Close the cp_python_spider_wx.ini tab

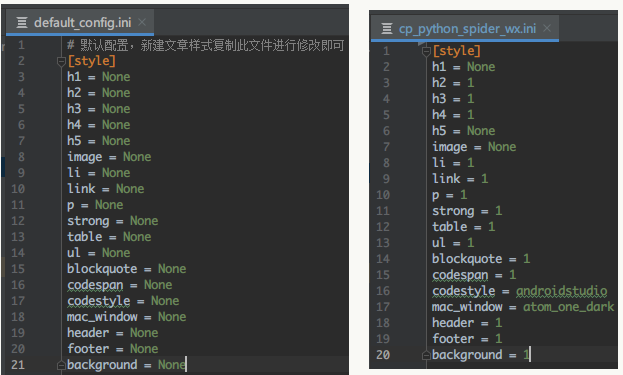pyautogui.click(x=547, y=28)
